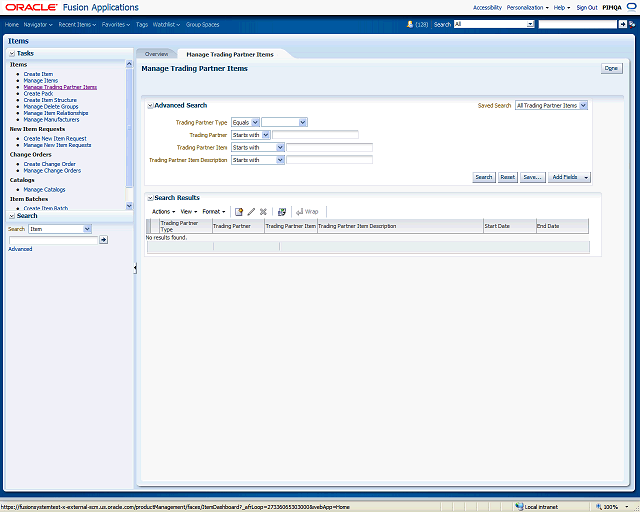Click the Manage Trading Partner Items link
The image size is (640, 512).
[60, 87]
